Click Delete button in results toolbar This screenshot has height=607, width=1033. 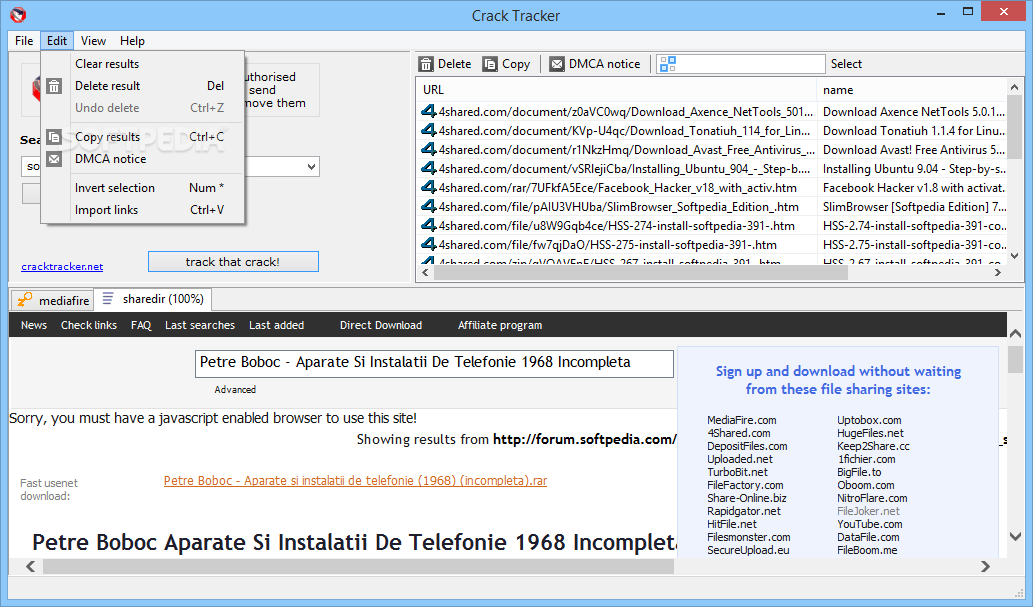coord(446,64)
